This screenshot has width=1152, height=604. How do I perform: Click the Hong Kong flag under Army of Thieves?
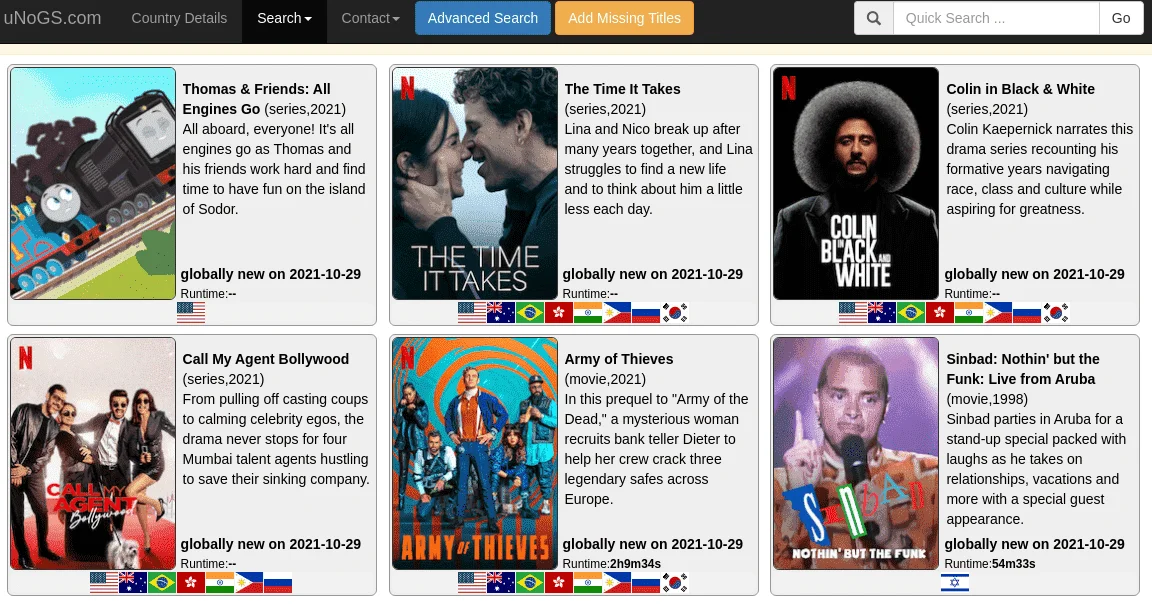pos(558,583)
